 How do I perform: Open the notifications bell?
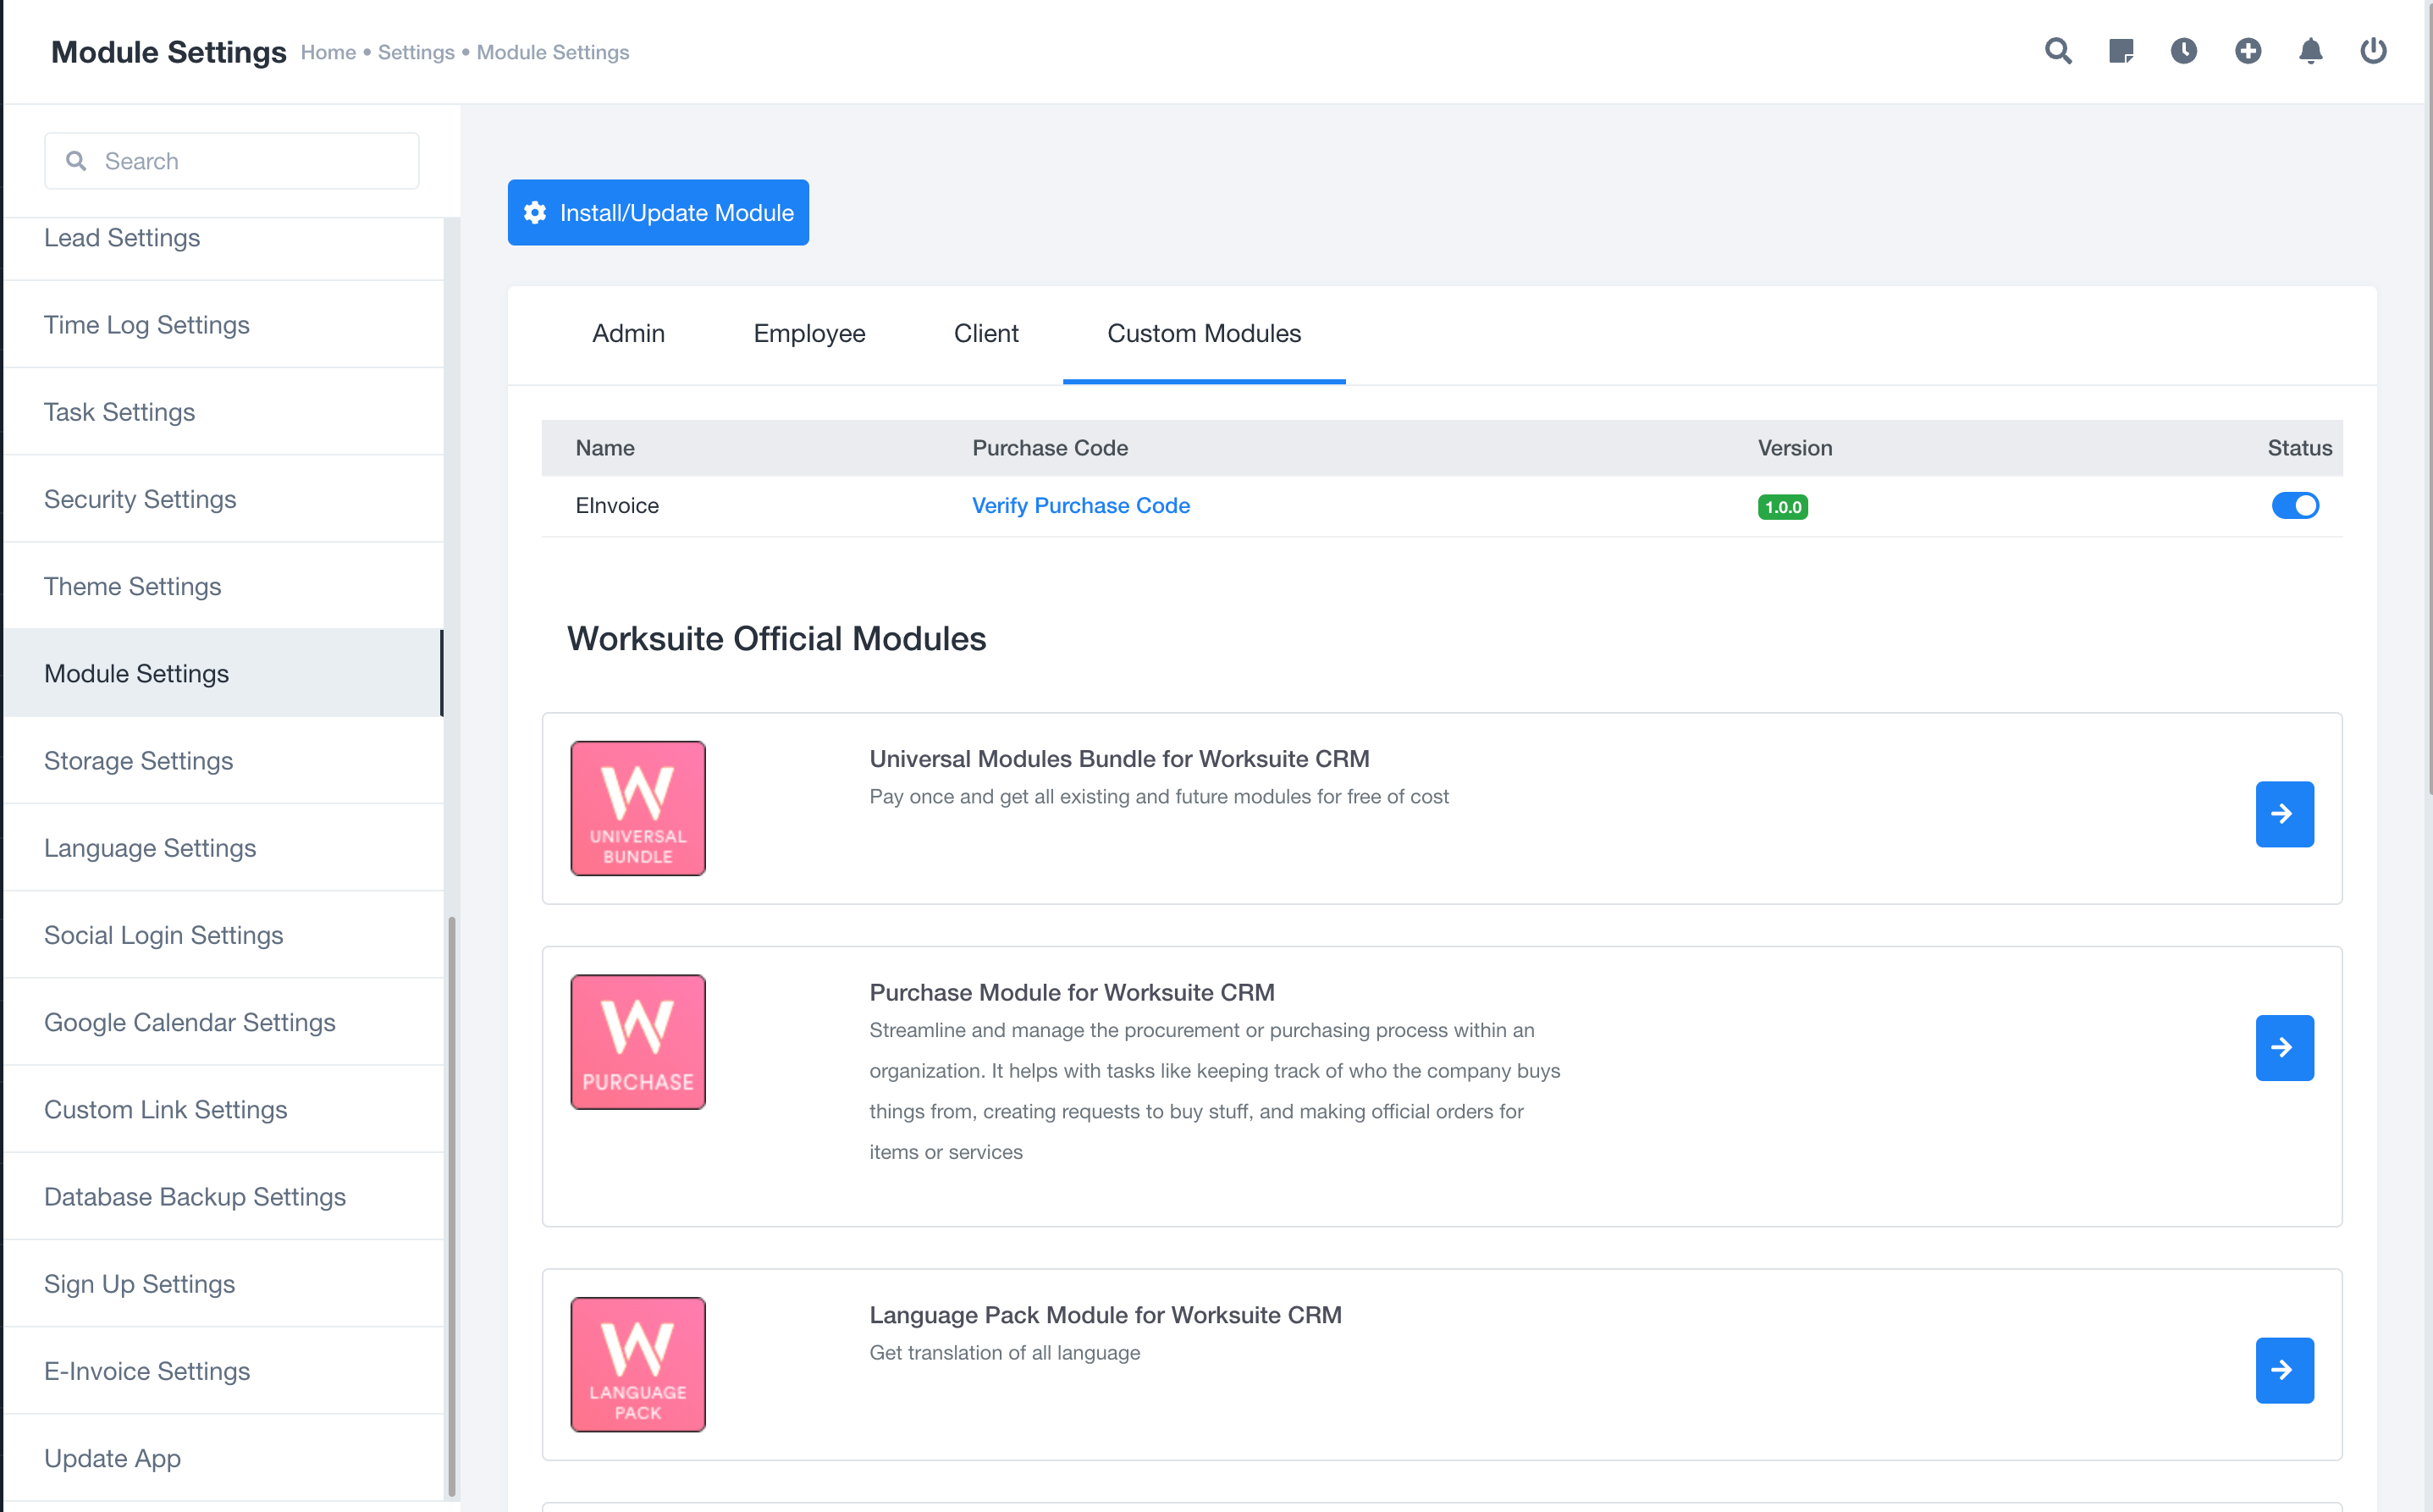coord(2310,51)
